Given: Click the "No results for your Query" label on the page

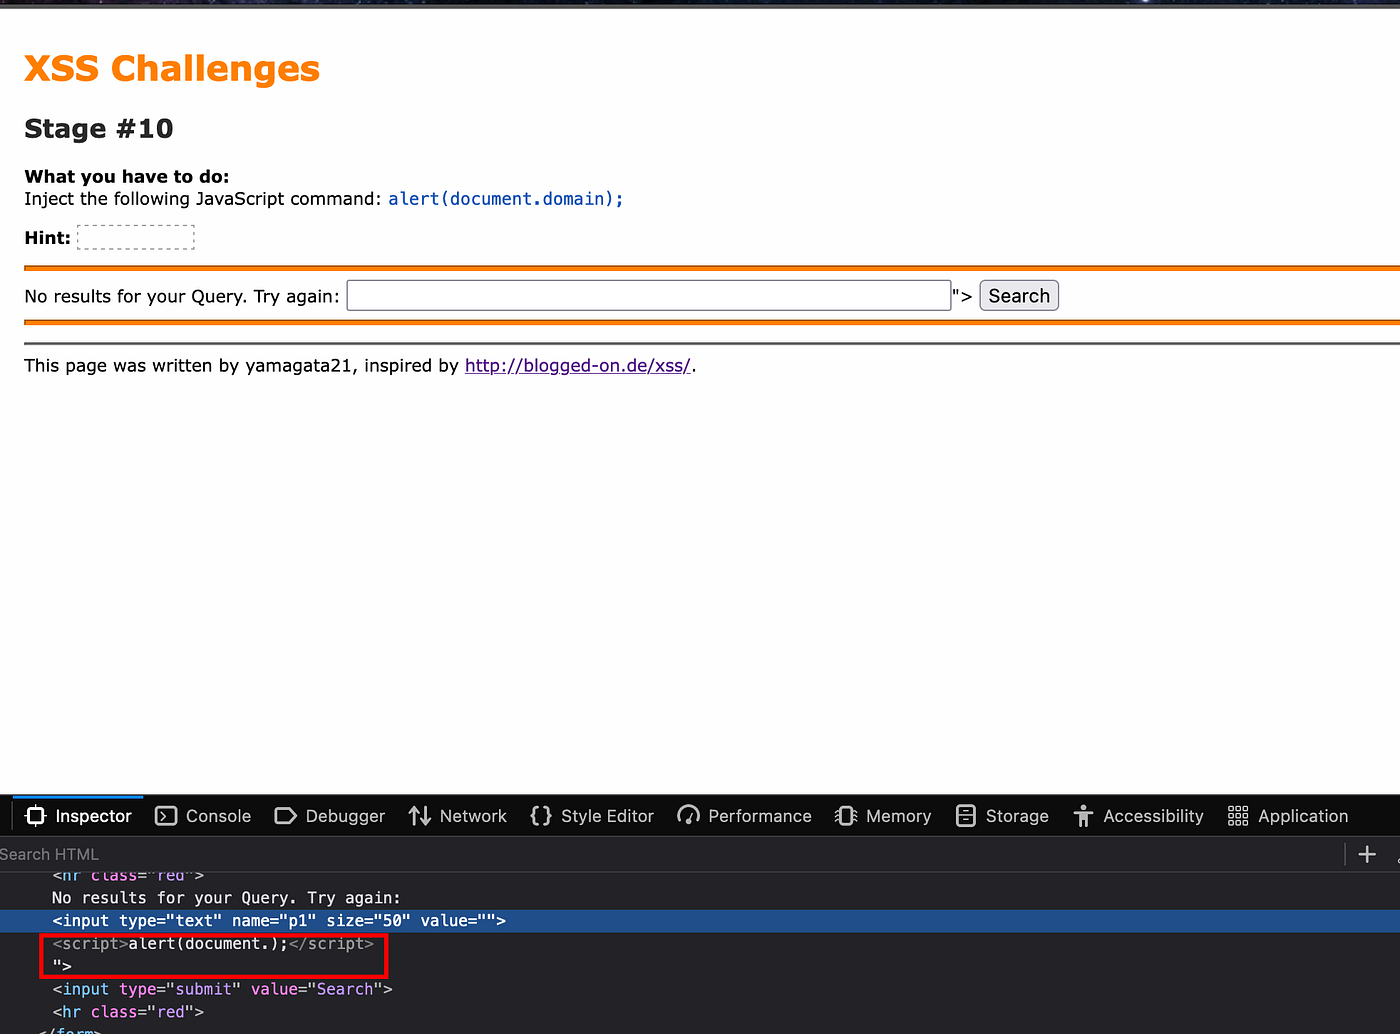Looking at the screenshot, I should click(182, 296).
